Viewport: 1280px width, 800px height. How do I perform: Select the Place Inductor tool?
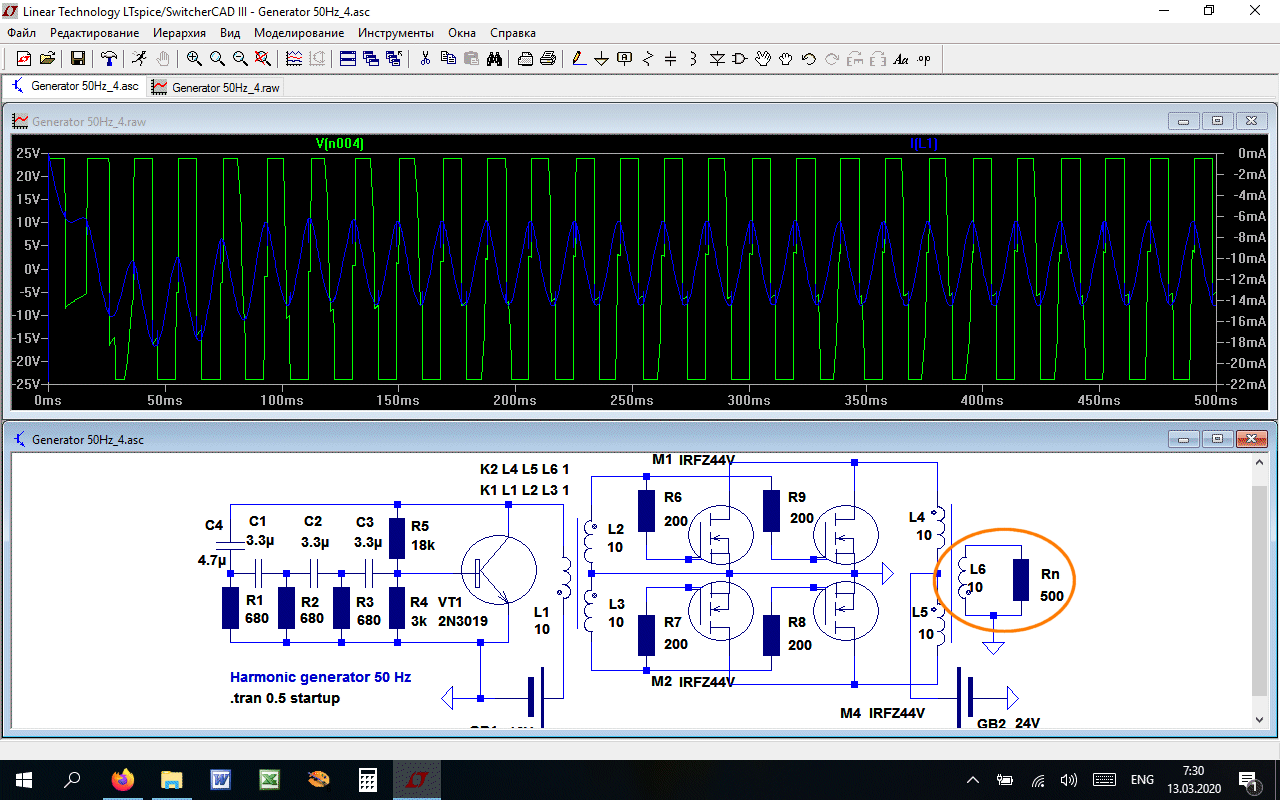tap(694, 59)
